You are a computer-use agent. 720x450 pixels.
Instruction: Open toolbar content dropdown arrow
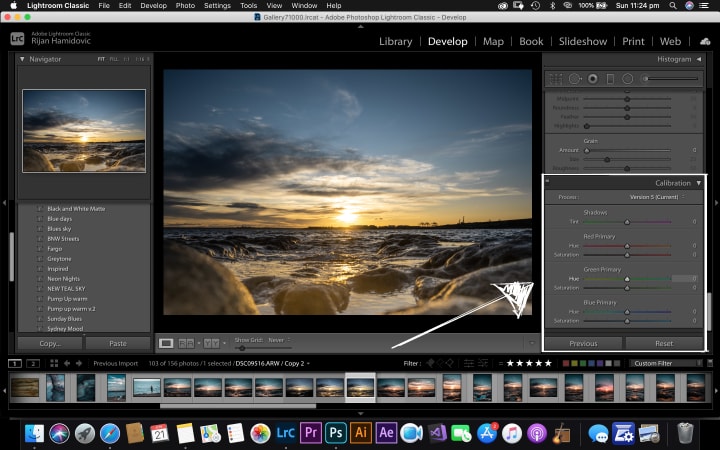532,343
